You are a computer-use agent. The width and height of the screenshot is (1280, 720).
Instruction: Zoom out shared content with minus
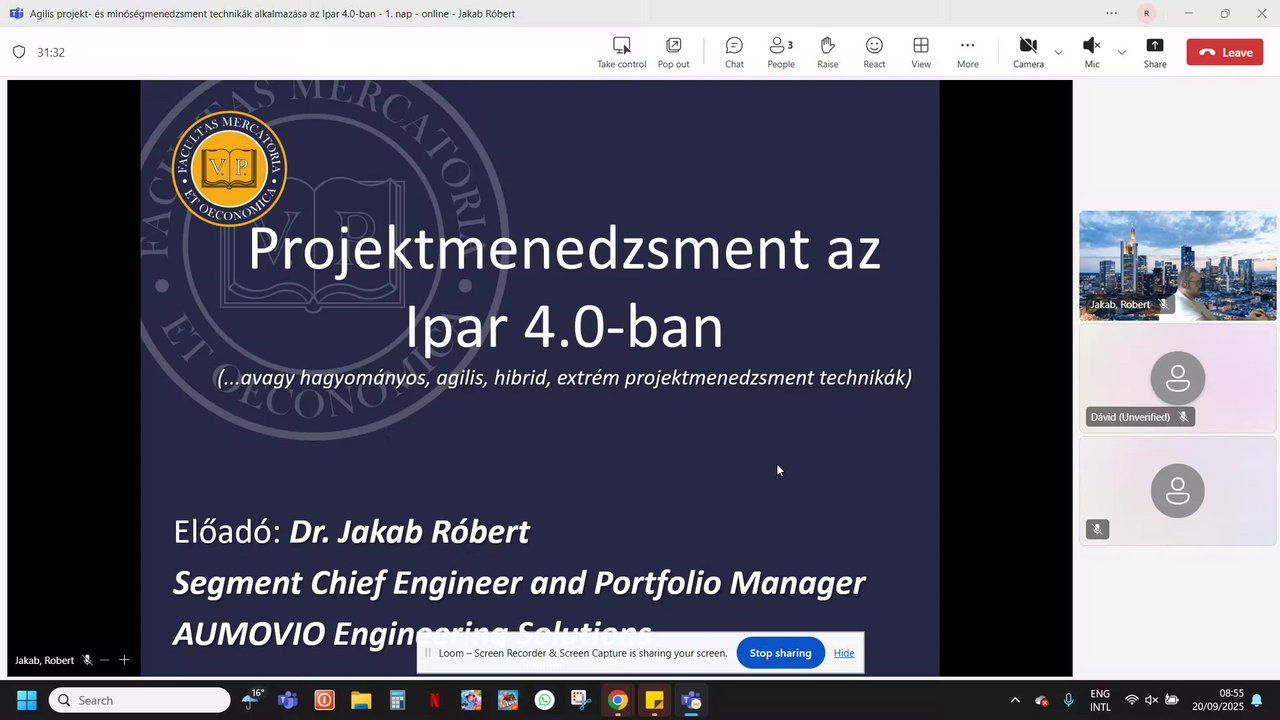click(x=104, y=660)
